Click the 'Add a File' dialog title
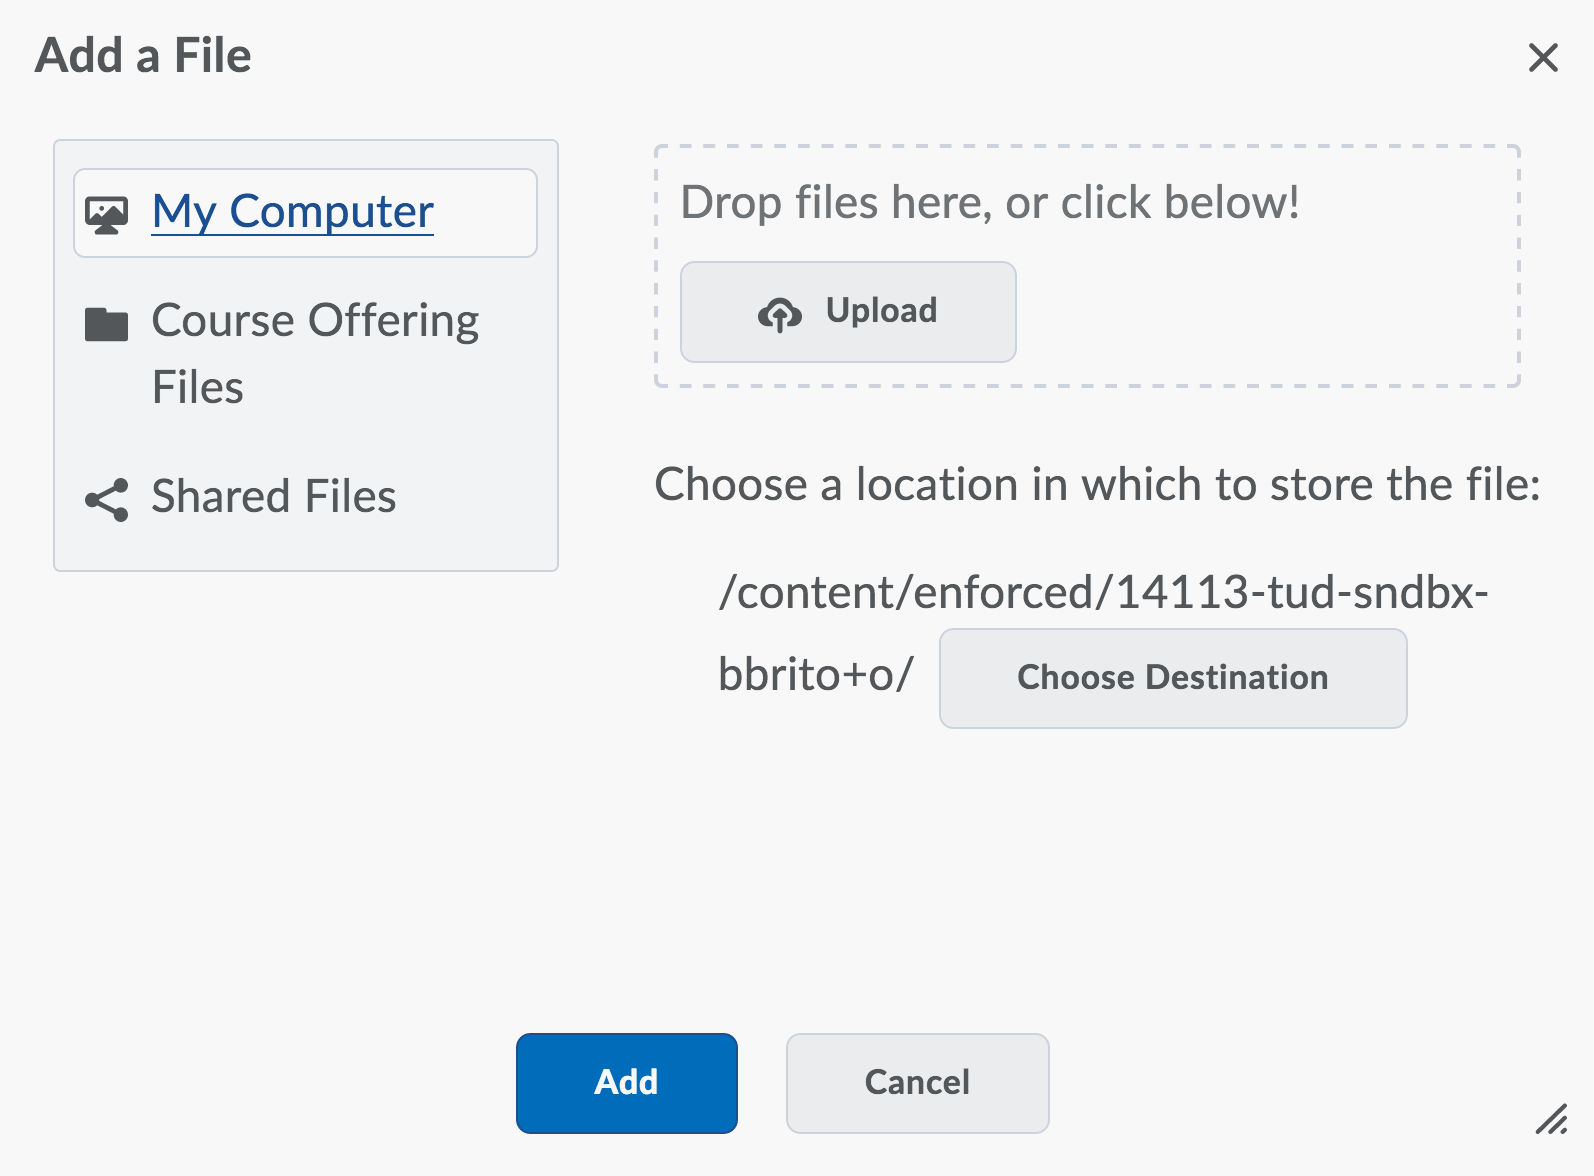Screen dimensions: 1594x1176 click(143, 56)
